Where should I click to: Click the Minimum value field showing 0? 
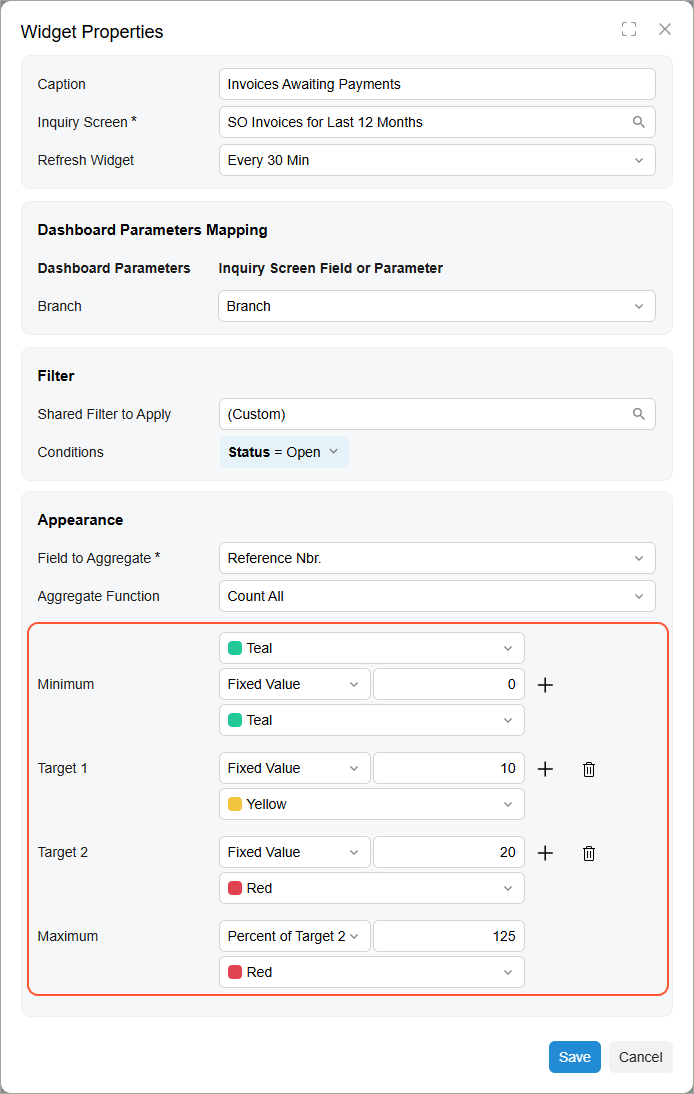[448, 684]
